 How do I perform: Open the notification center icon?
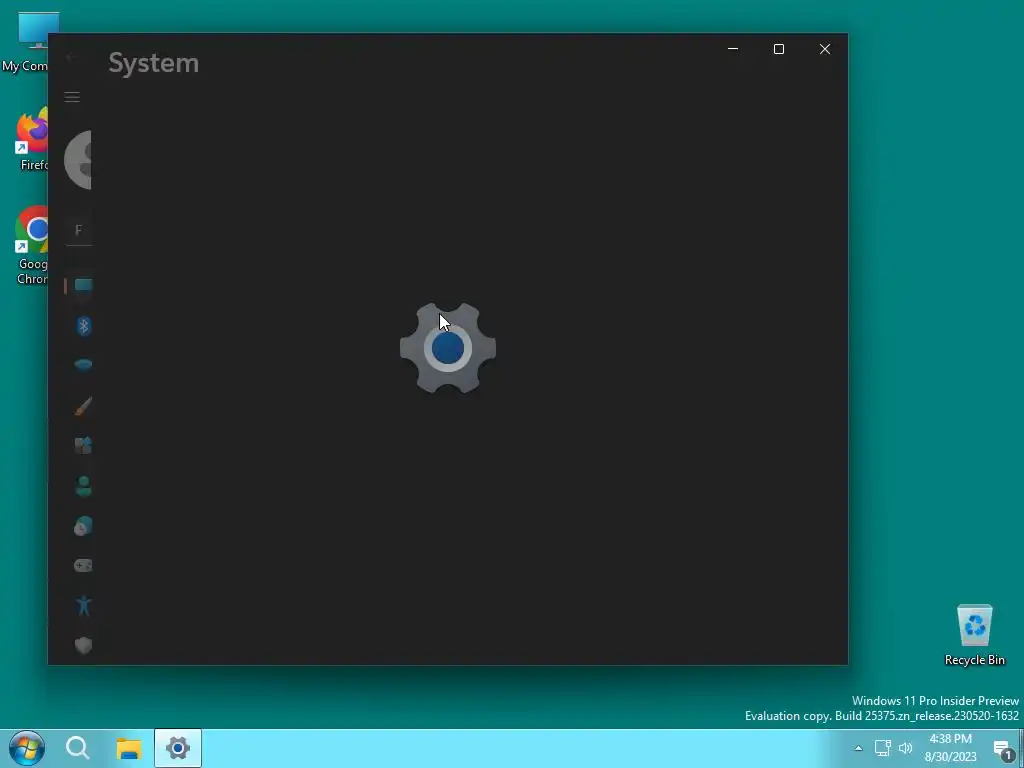pyautogui.click(x=1004, y=749)
